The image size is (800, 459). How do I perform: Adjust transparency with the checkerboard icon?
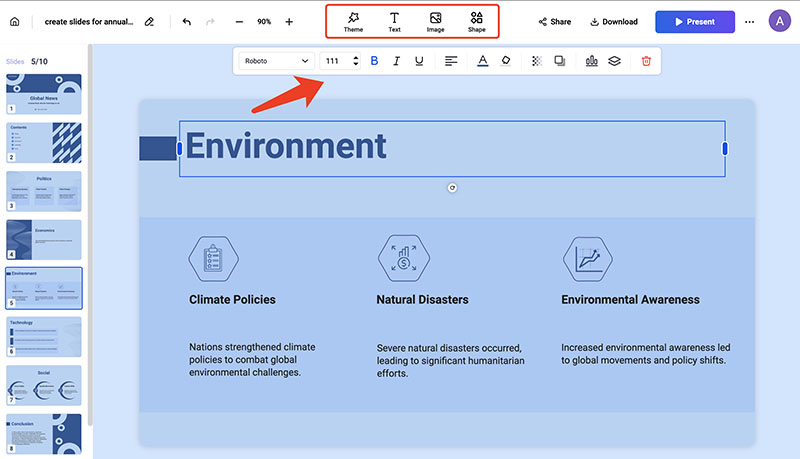[536, 61]
